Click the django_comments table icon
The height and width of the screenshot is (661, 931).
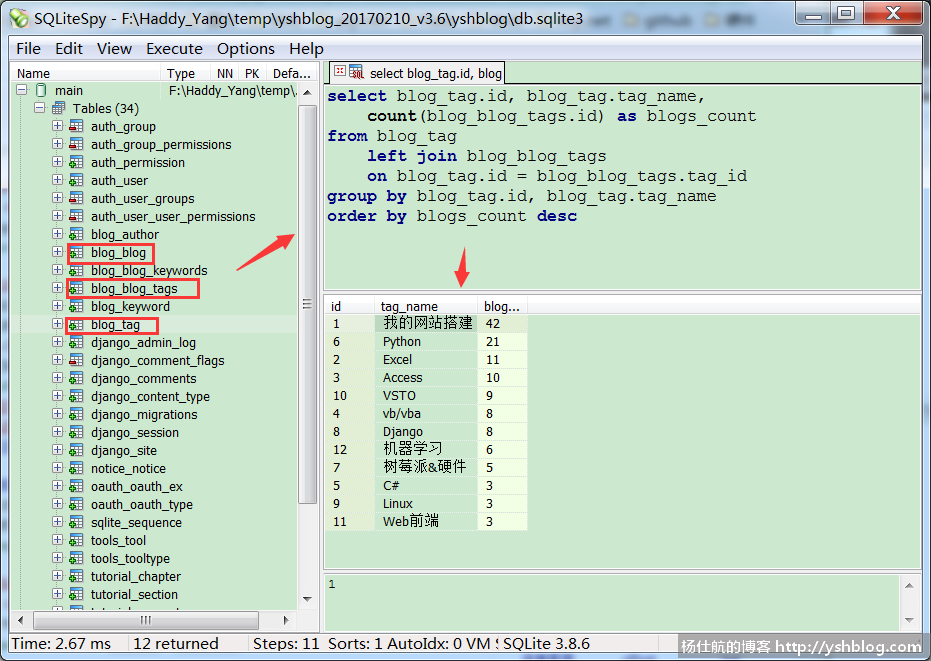click(x=76, y=378)
